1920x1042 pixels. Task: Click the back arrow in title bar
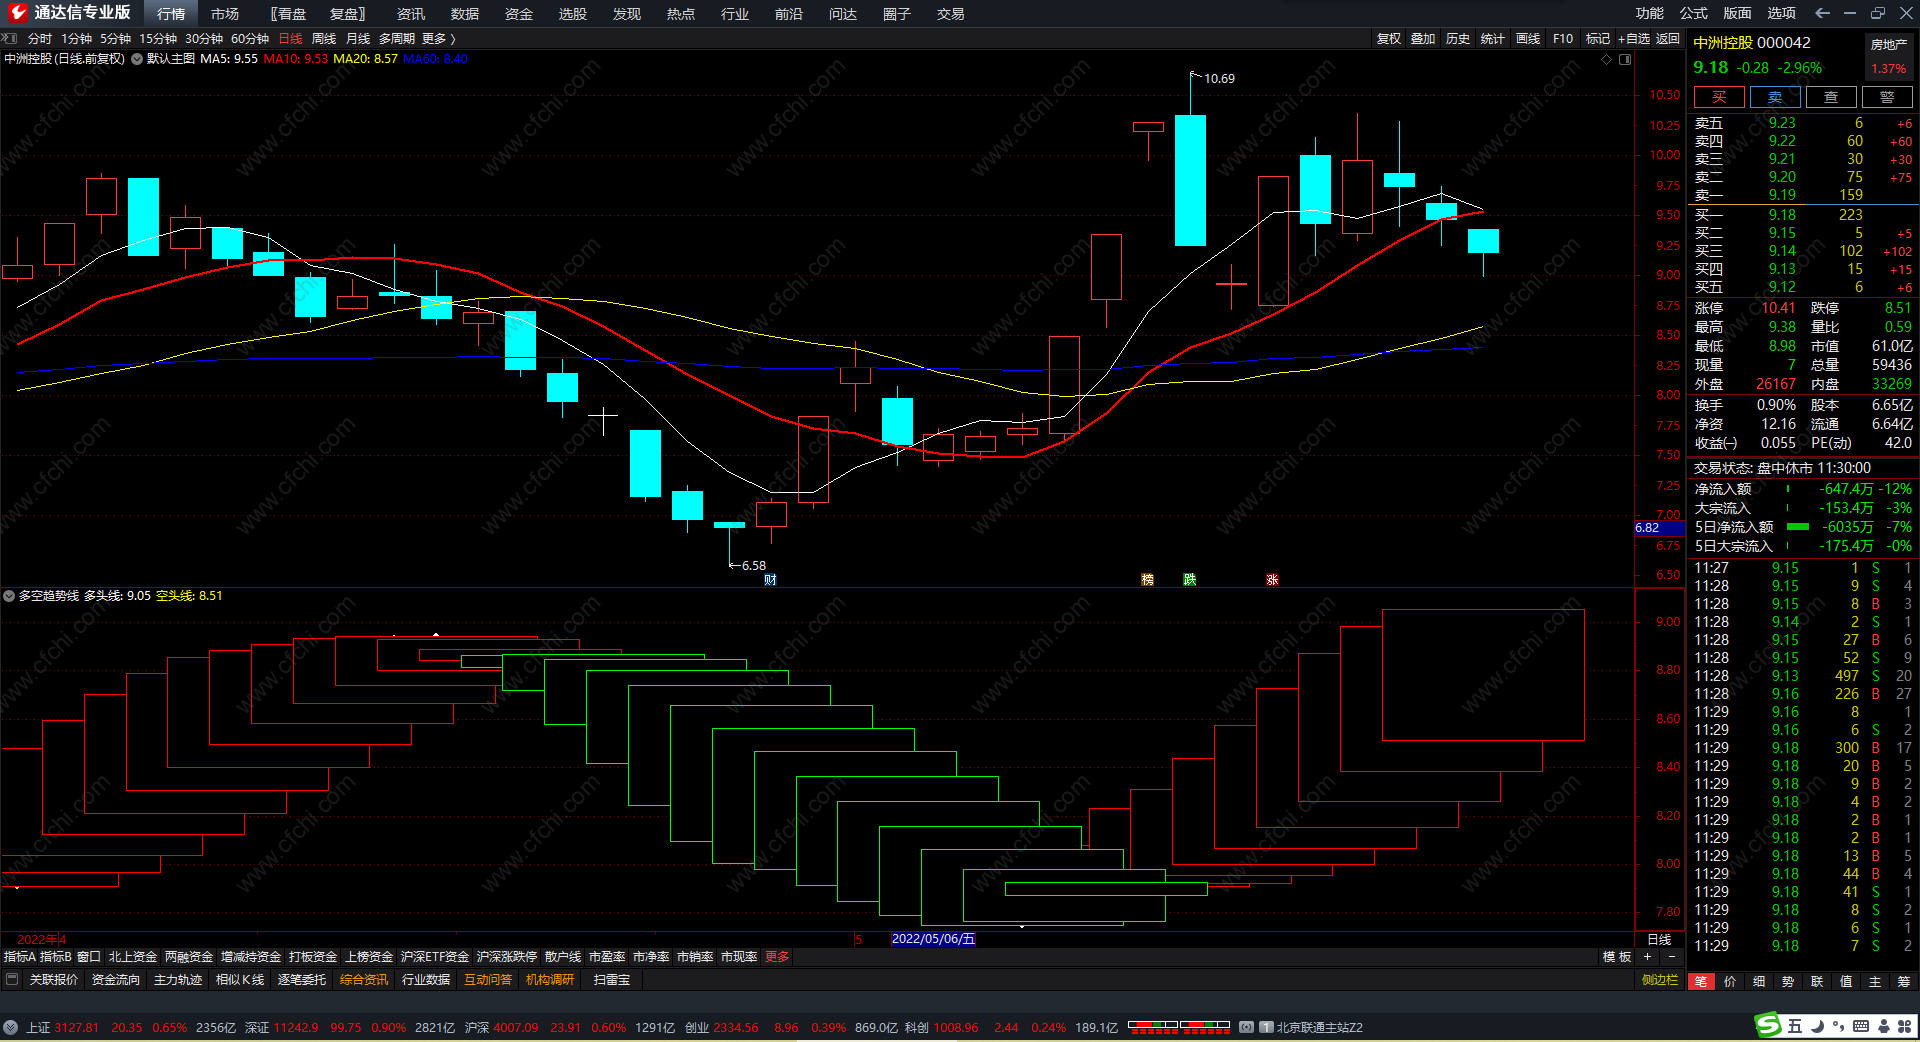pos(1822,13)
